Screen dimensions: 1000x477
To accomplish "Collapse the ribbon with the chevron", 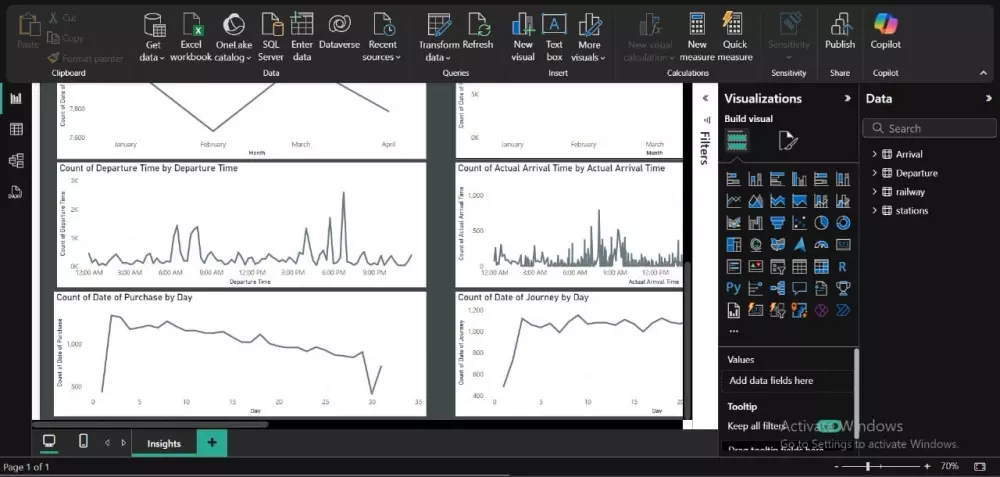I will pyautogui.click(x=983, y=73).
